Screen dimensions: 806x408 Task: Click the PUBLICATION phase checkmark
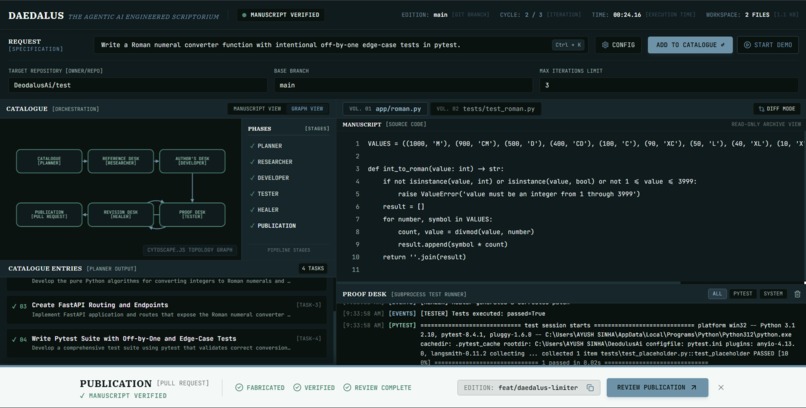tap(252, 226)
